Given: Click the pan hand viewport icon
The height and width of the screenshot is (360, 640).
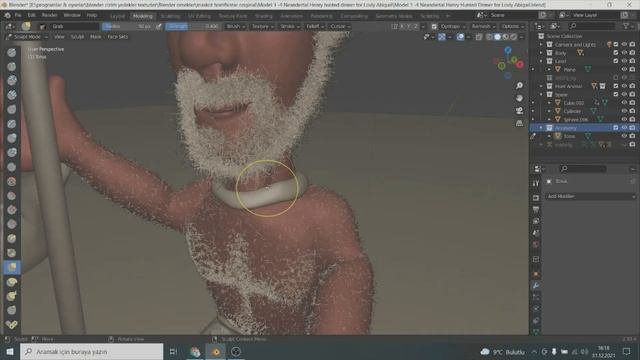Looking at the screenshot, I should click(519, 98).
